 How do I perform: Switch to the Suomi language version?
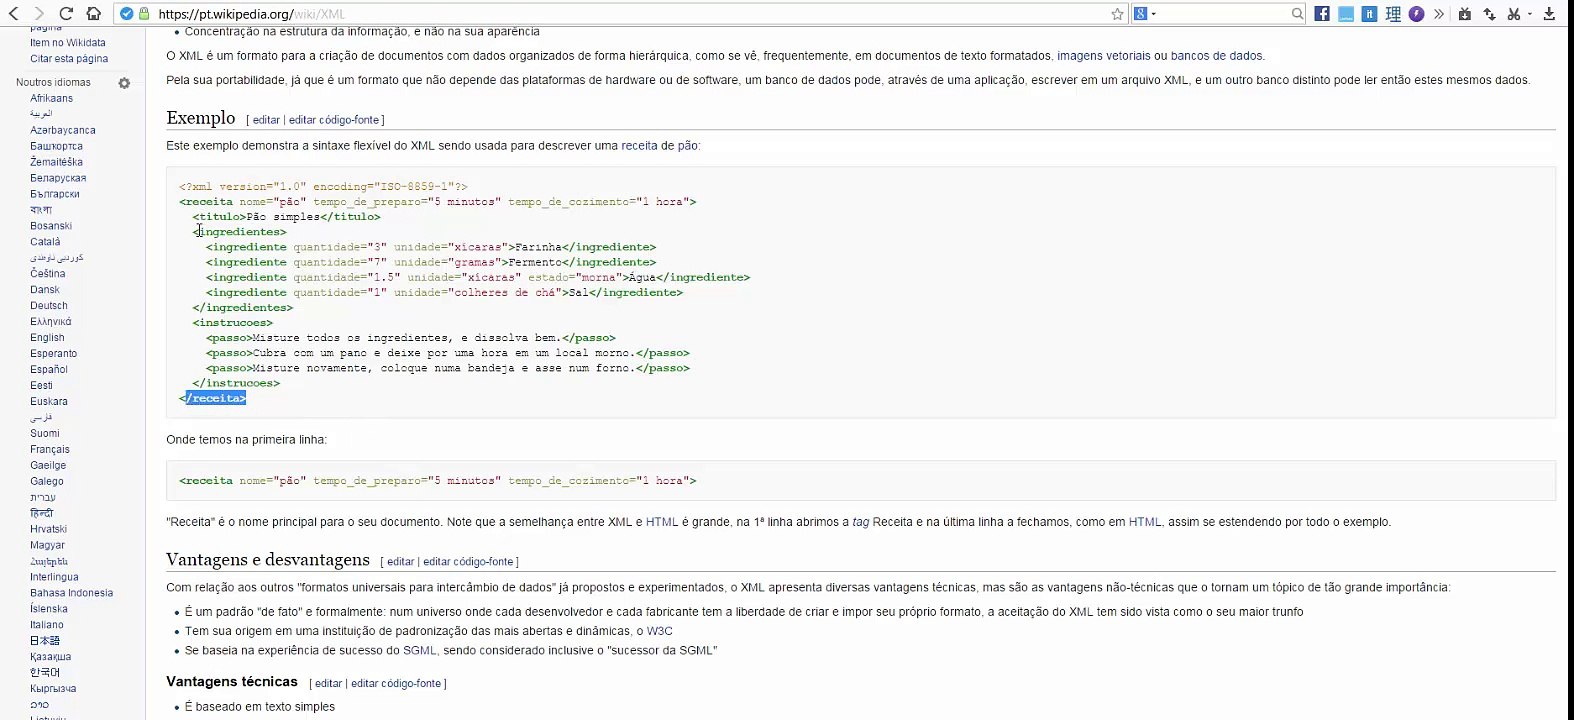[45, 434]
